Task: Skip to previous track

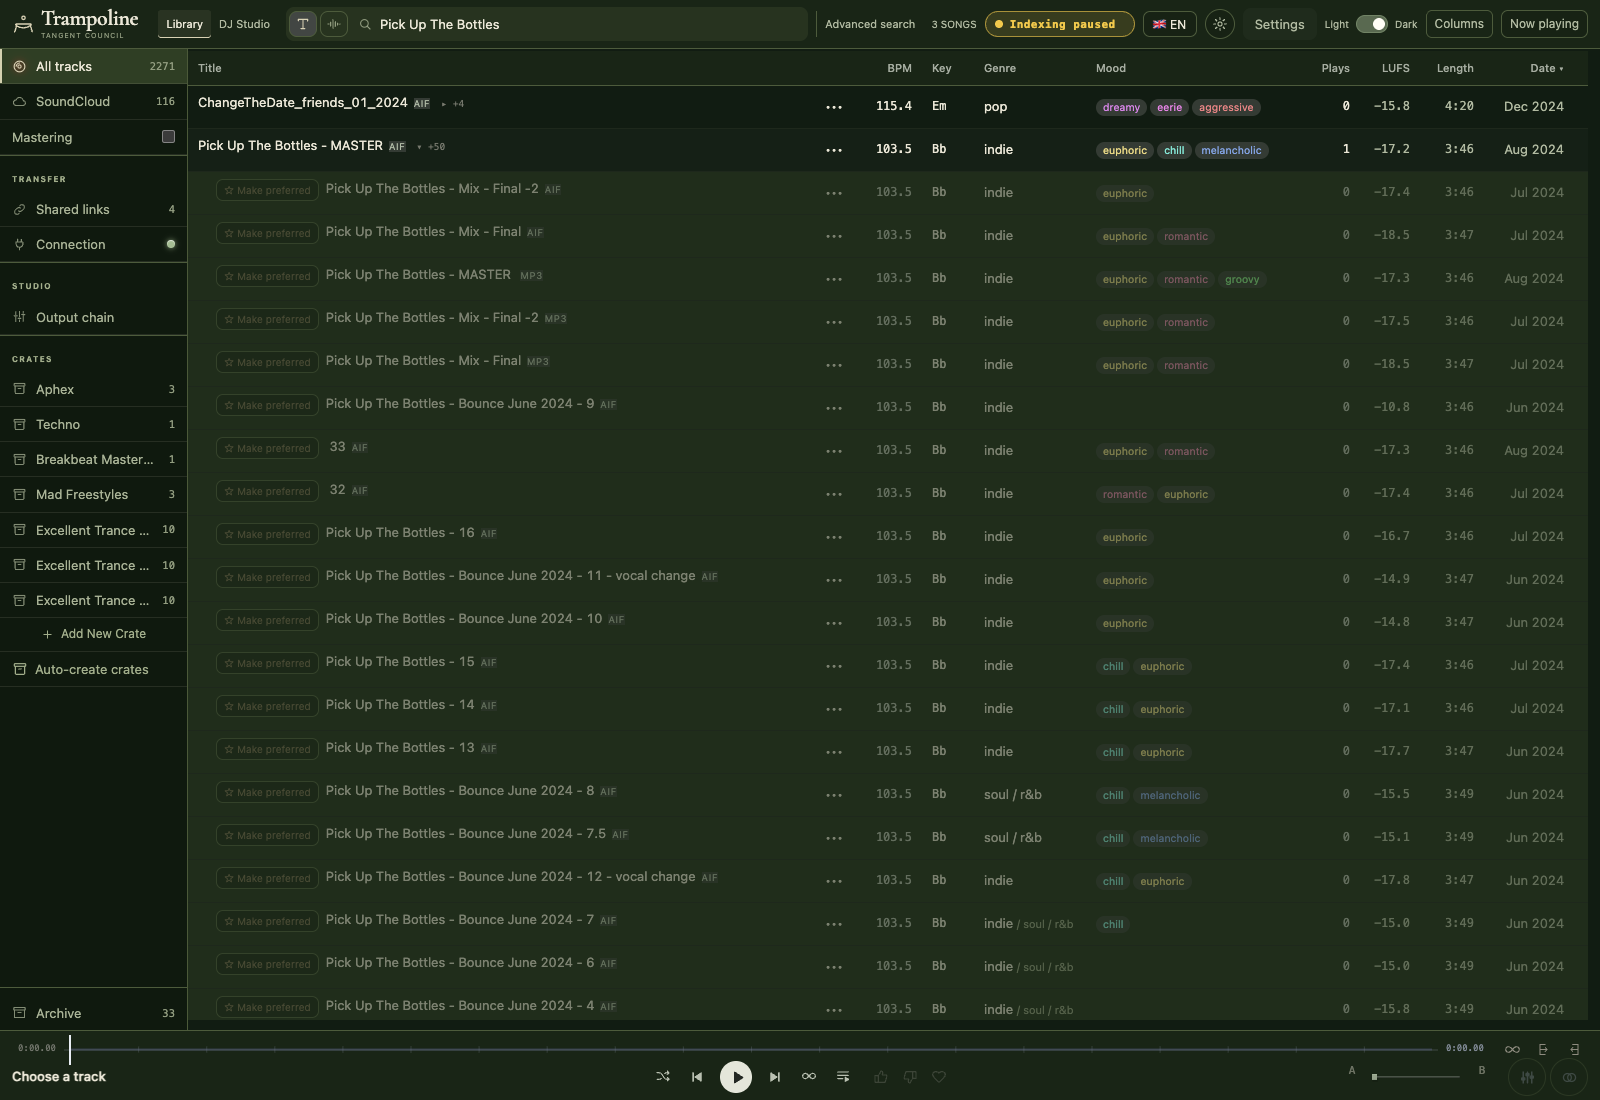Action: tap(697, 1077)
